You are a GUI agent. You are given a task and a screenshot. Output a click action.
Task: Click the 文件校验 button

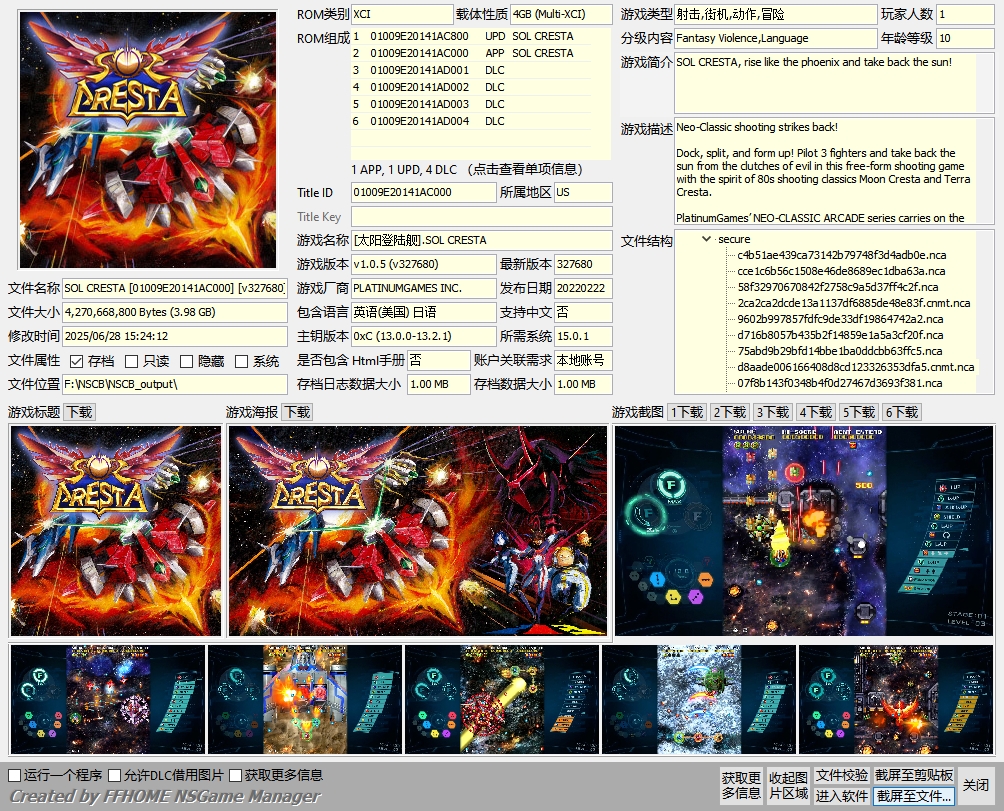click(x=842, y=775)
